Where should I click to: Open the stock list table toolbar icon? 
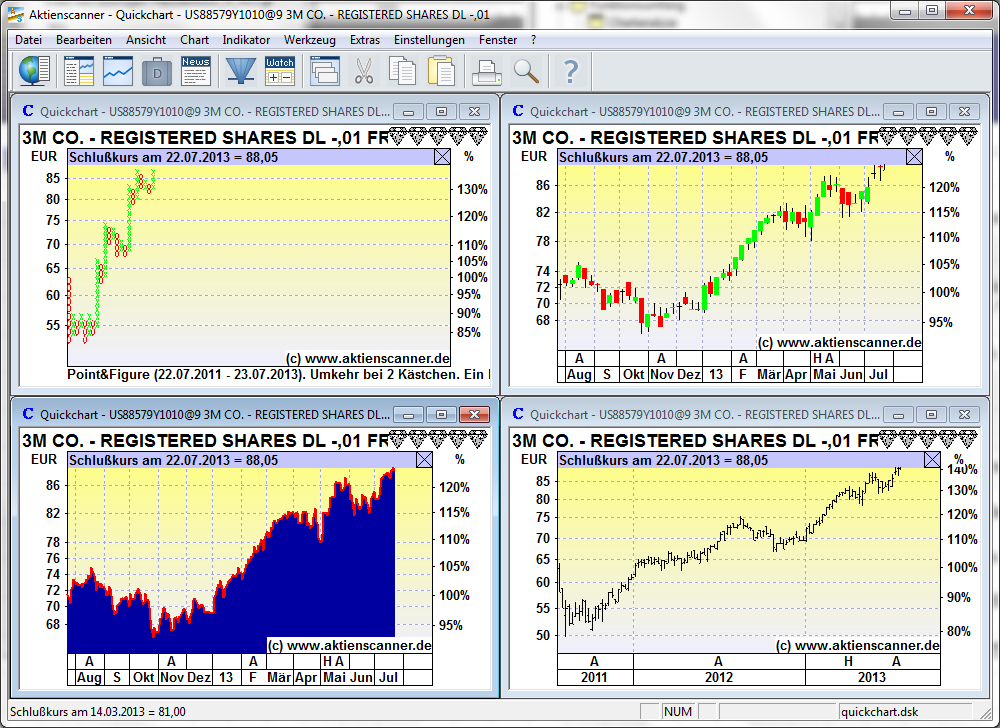tap(79, 71)
